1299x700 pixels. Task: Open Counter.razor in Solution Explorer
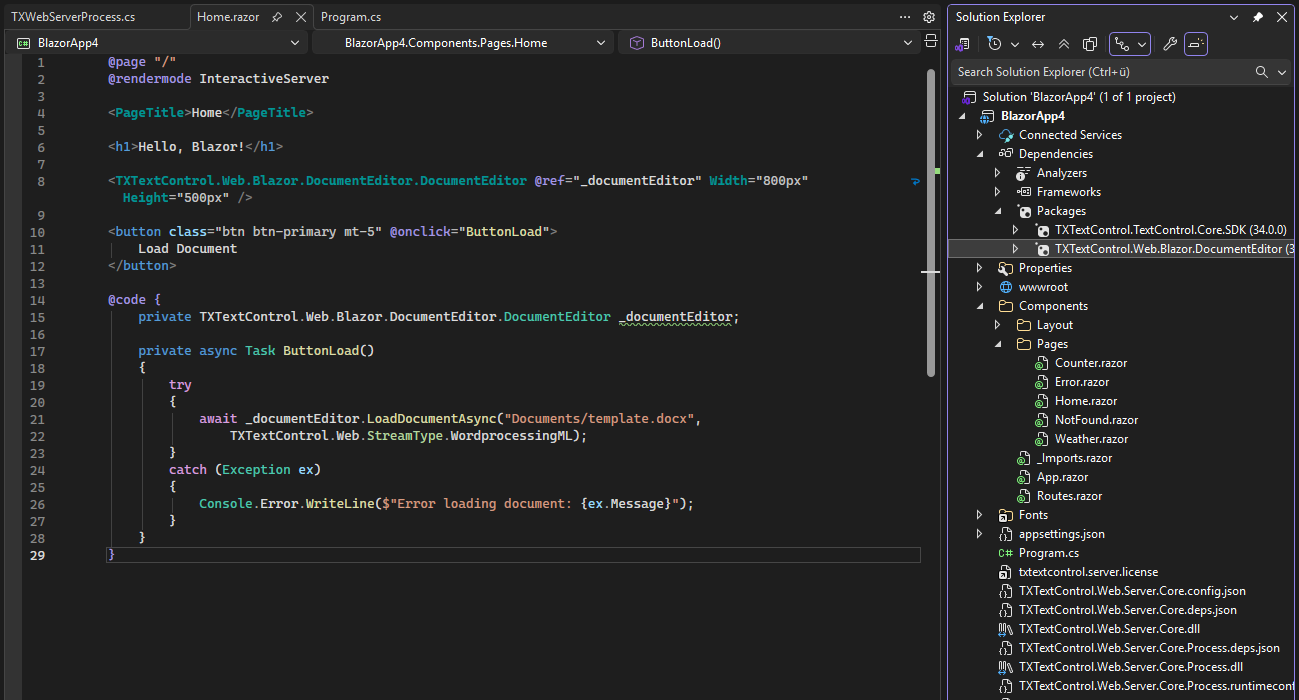click(1090, 363)
